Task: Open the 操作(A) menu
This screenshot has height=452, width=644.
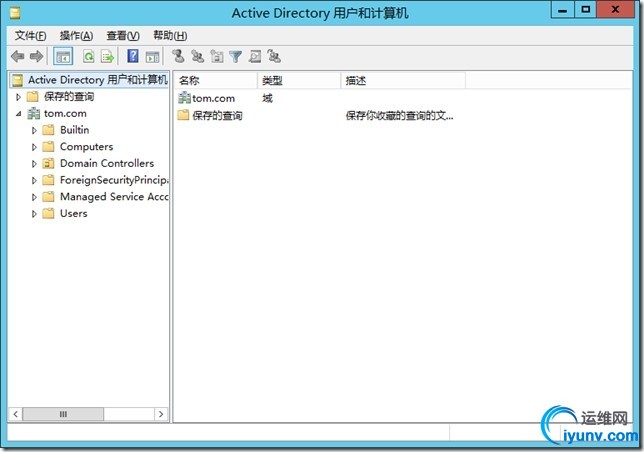Action: pyautogui.click(x=76, y=36)
